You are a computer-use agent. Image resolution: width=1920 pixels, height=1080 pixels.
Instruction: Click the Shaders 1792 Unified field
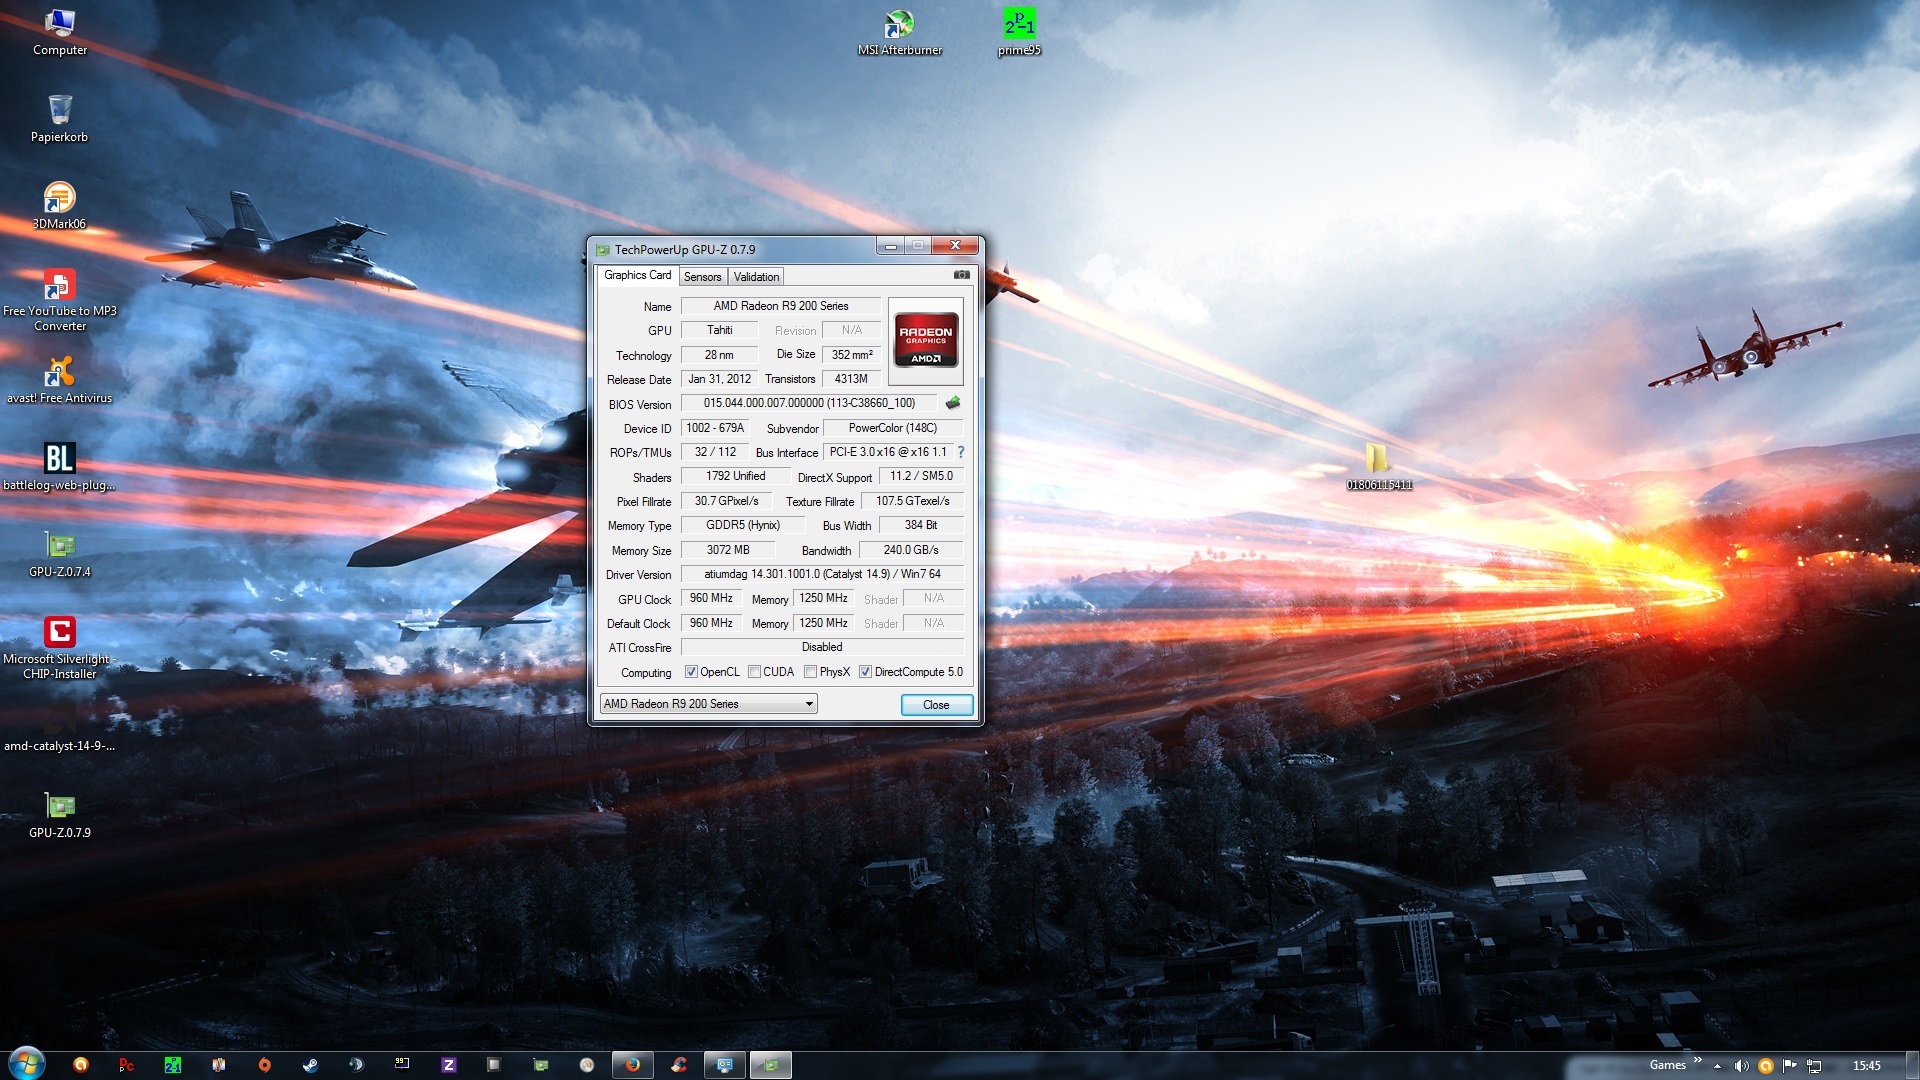point(736,476)
